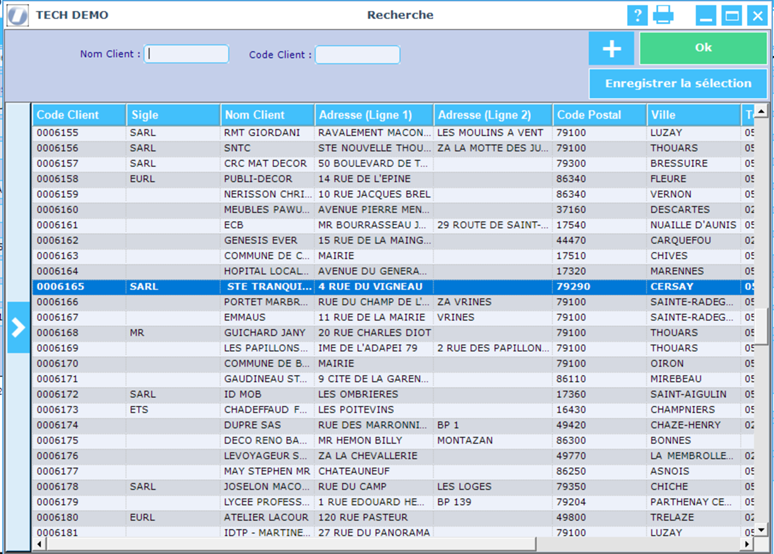
Task: Click the printer icon in title bar
Action: click(663, 15)
